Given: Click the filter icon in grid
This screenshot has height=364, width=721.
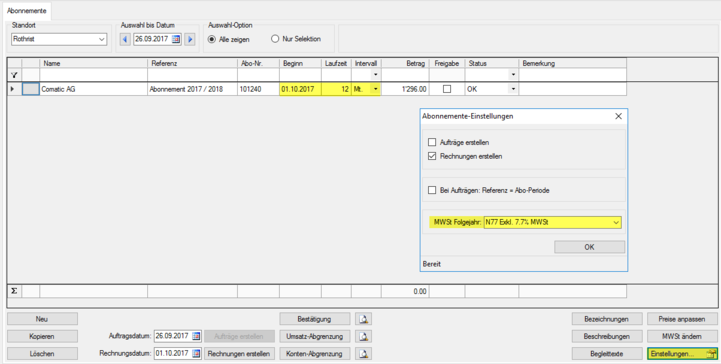Looking at the screenshot, I should 14,74.
